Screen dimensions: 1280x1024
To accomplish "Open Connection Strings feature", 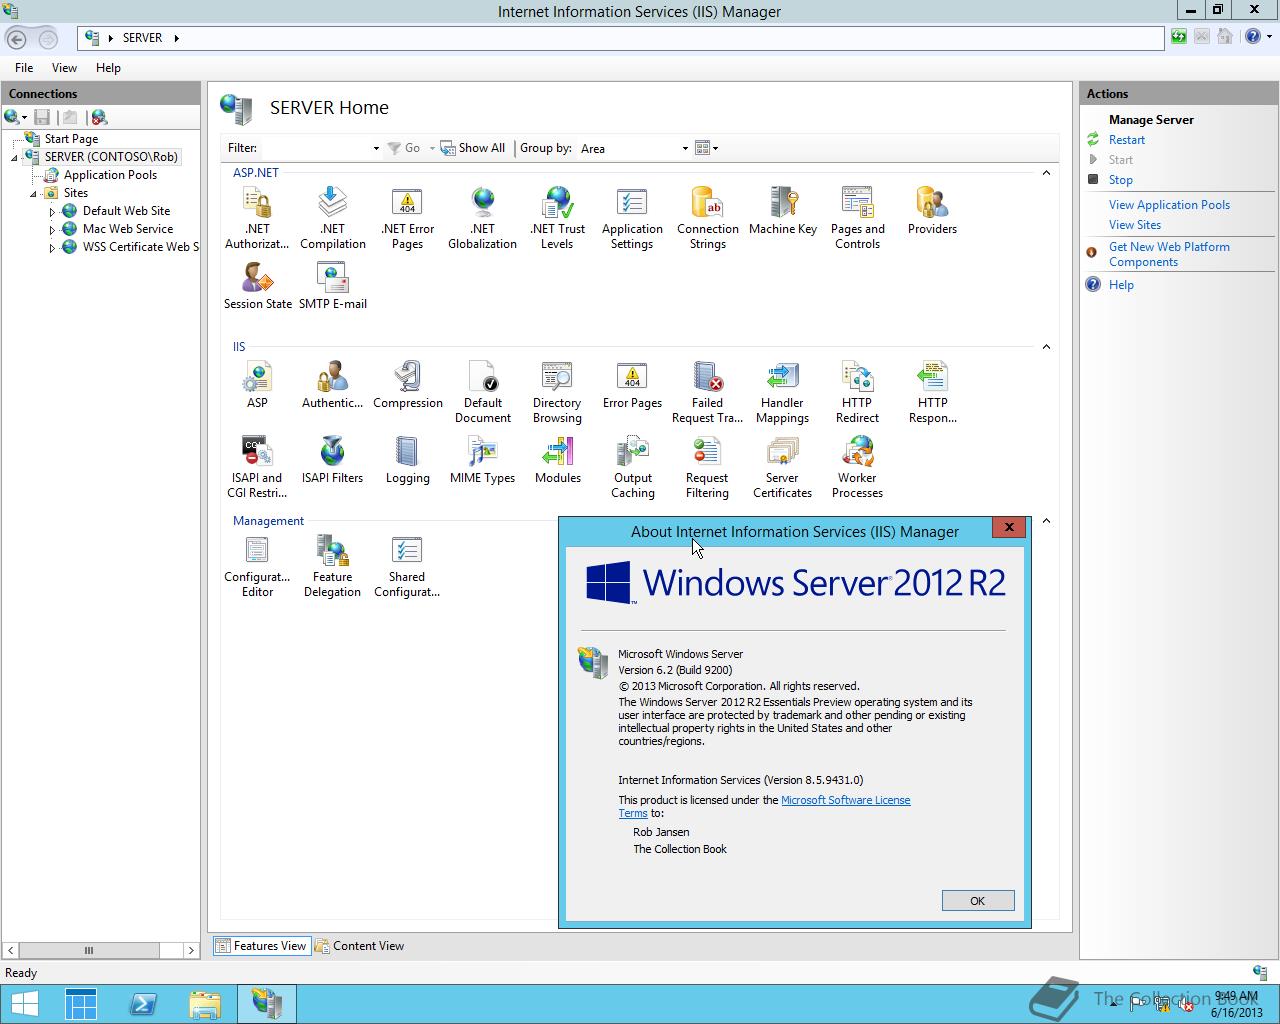I will (708, 218).
